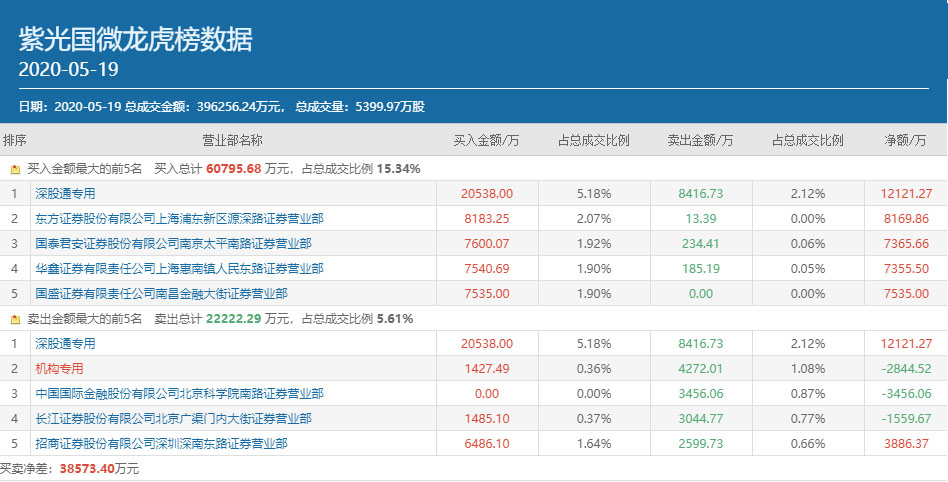
Task: Open 中国国际金融北京科学院南路营业部 link
Action: pos(179,394)
